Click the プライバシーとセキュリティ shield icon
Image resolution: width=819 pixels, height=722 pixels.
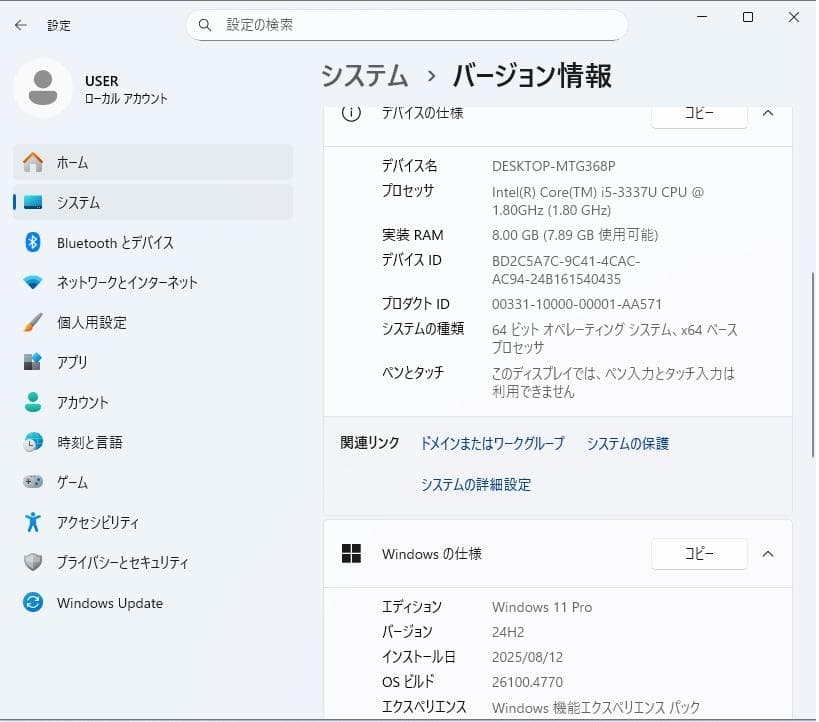pos(33,562)
